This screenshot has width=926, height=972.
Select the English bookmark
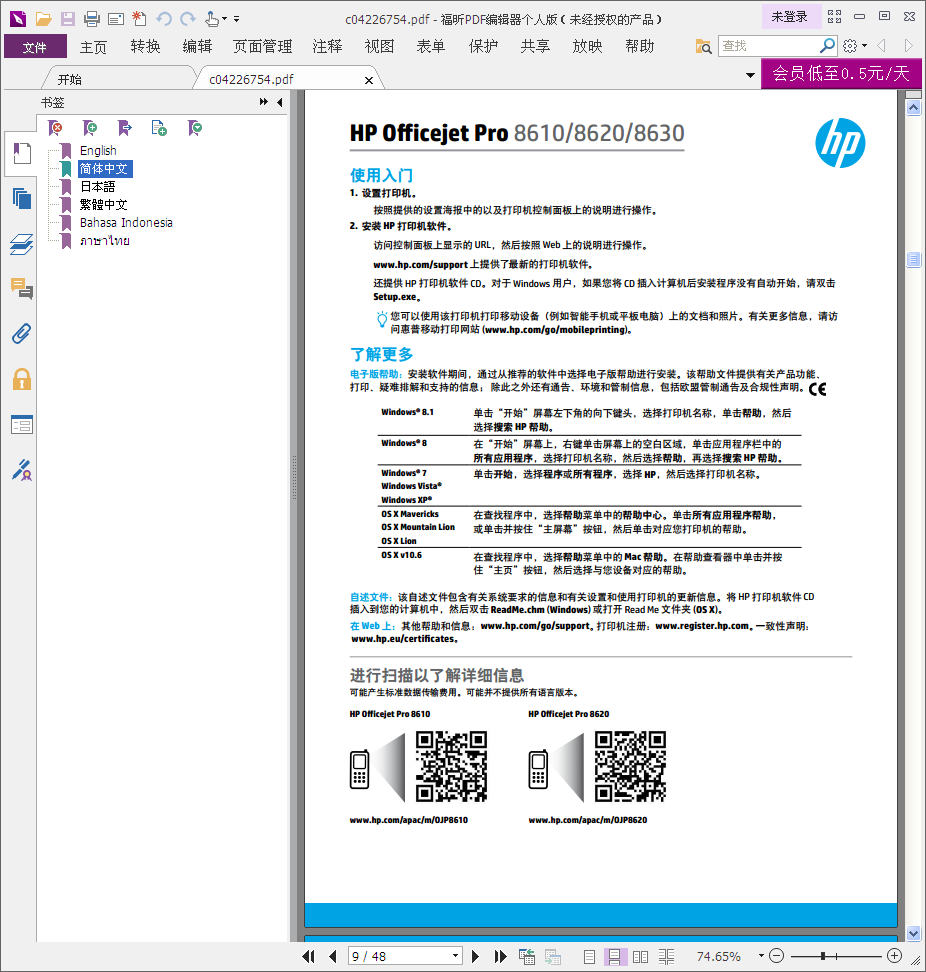[x=98, y=151]
